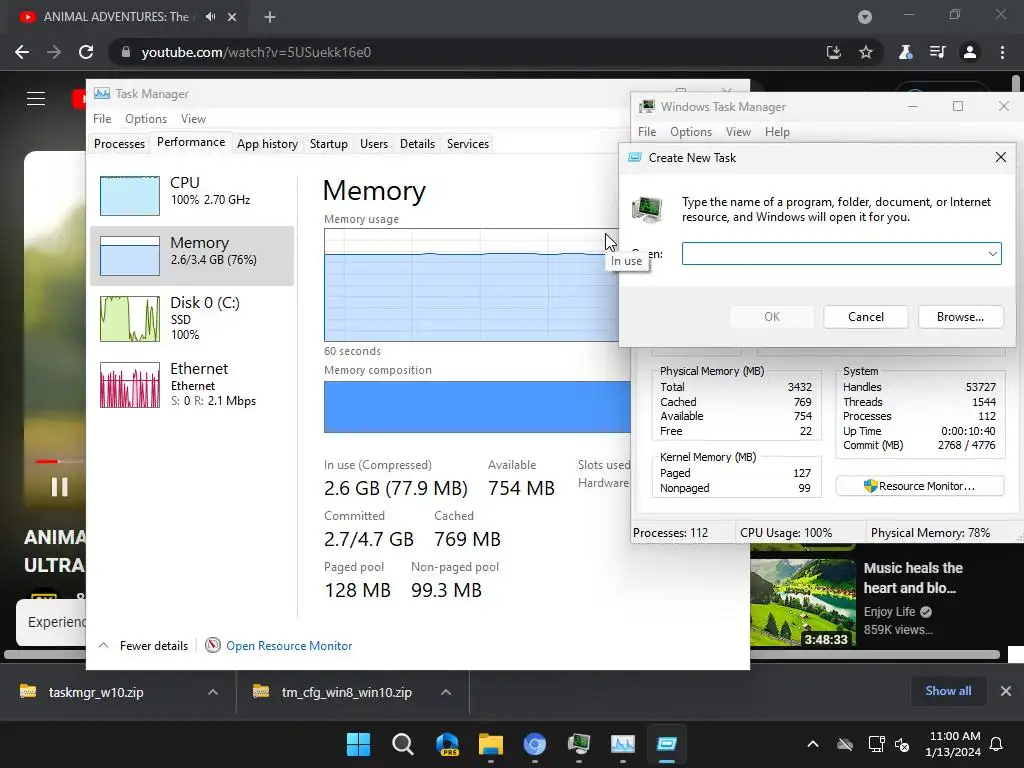1024x768 pixels.
Task: Open the Chrome tab search dropdown
Action: 865,17
